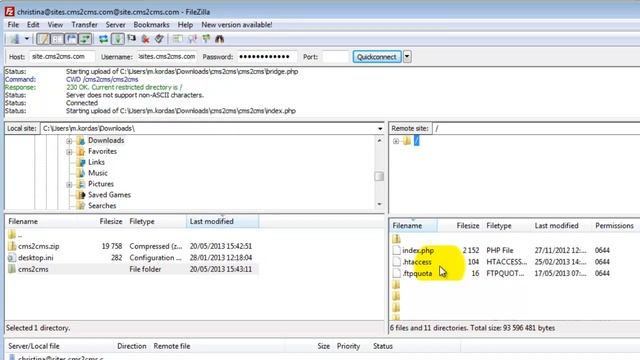Viewport: 640px width, 360px height.
Task: Select Music in the local tree
Action: [98, 173]
